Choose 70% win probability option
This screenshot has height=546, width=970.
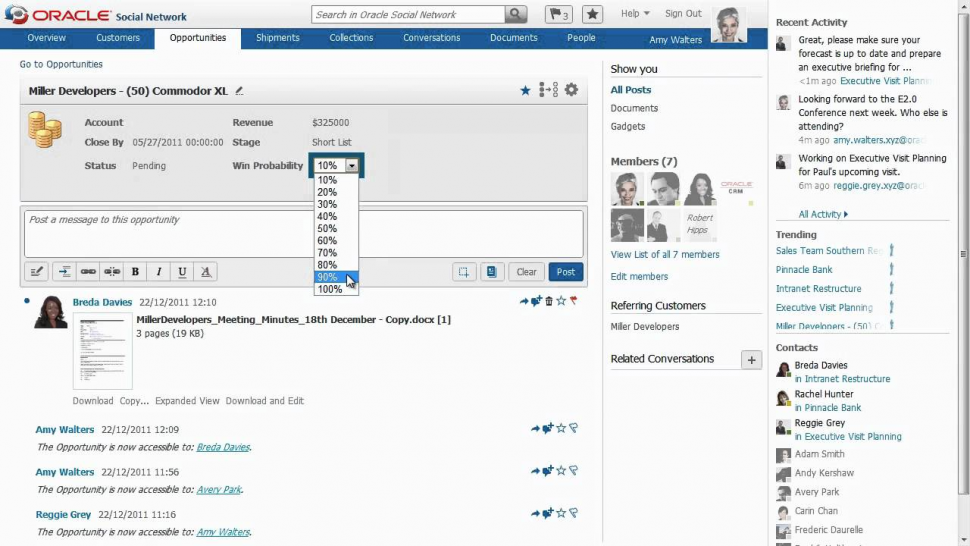click(x=336, y=252)
